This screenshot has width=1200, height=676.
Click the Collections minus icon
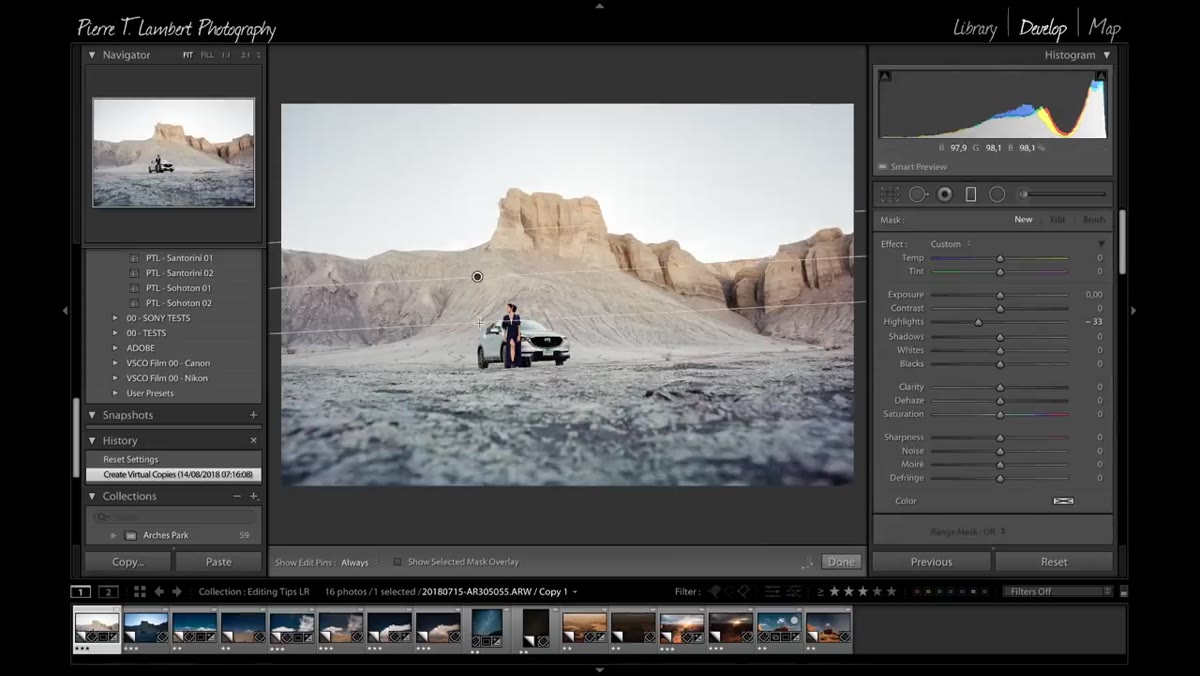(x=237, y=496)
